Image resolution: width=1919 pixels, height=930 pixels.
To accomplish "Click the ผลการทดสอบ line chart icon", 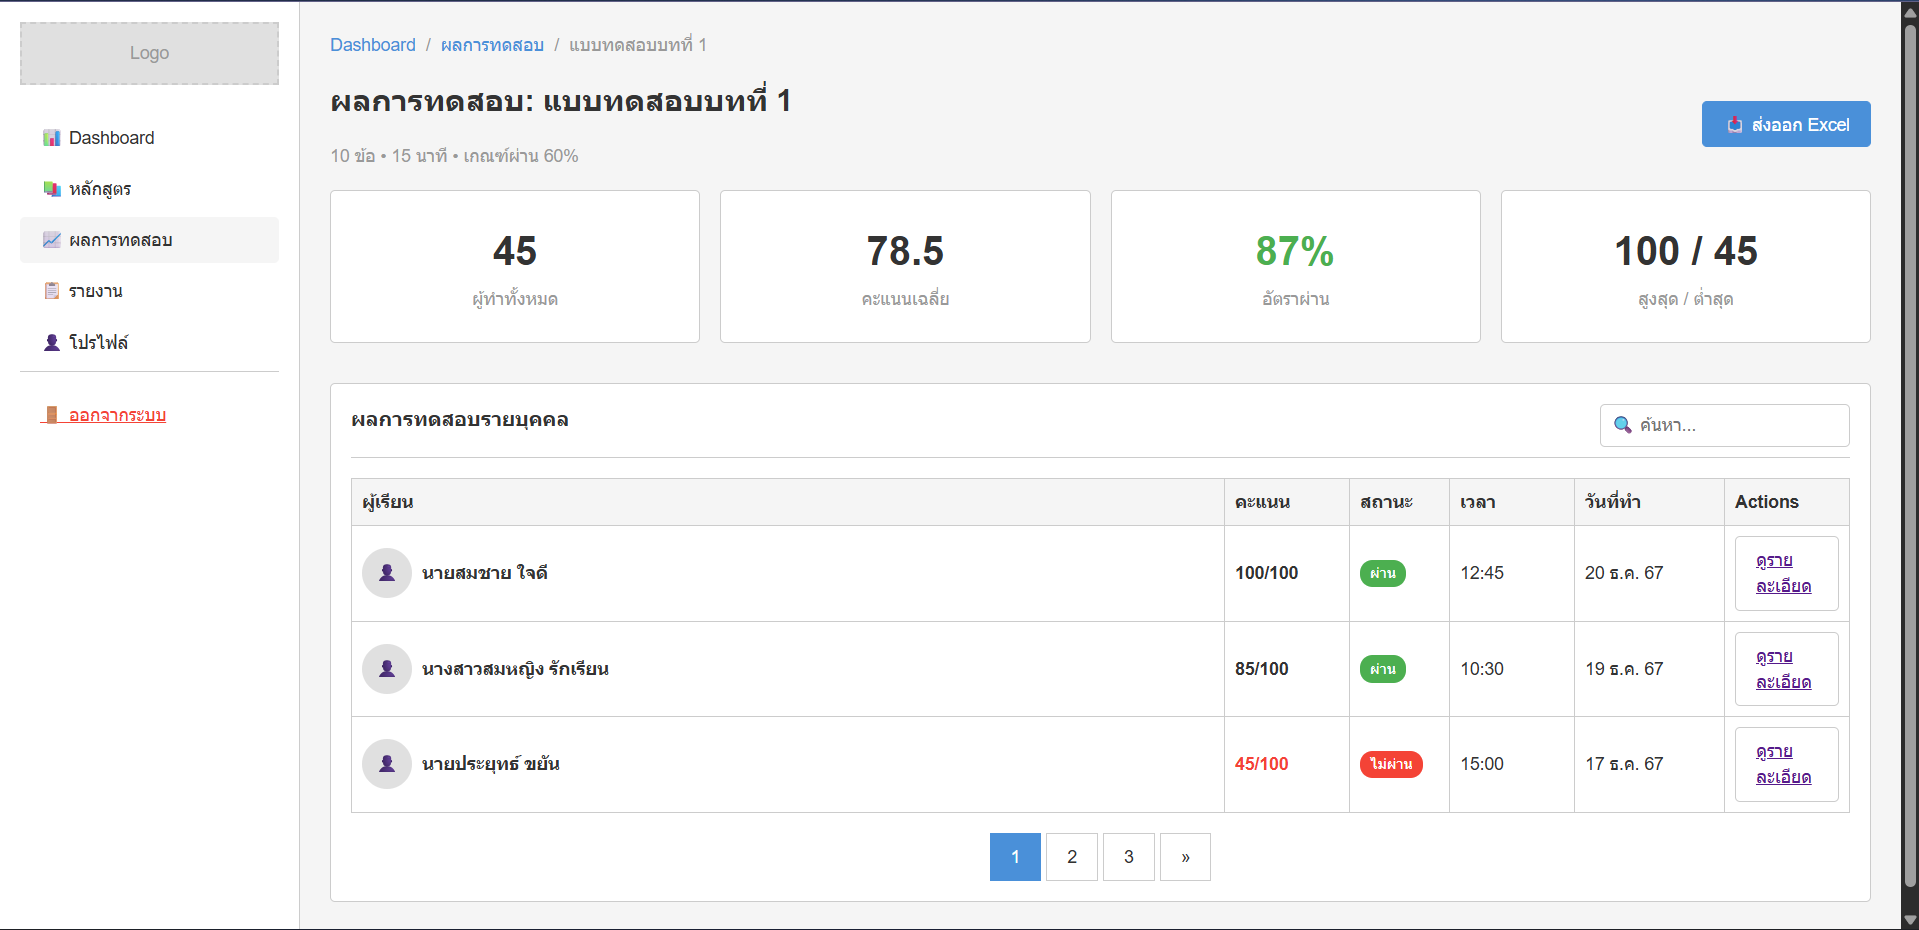I will coord(51,240).
